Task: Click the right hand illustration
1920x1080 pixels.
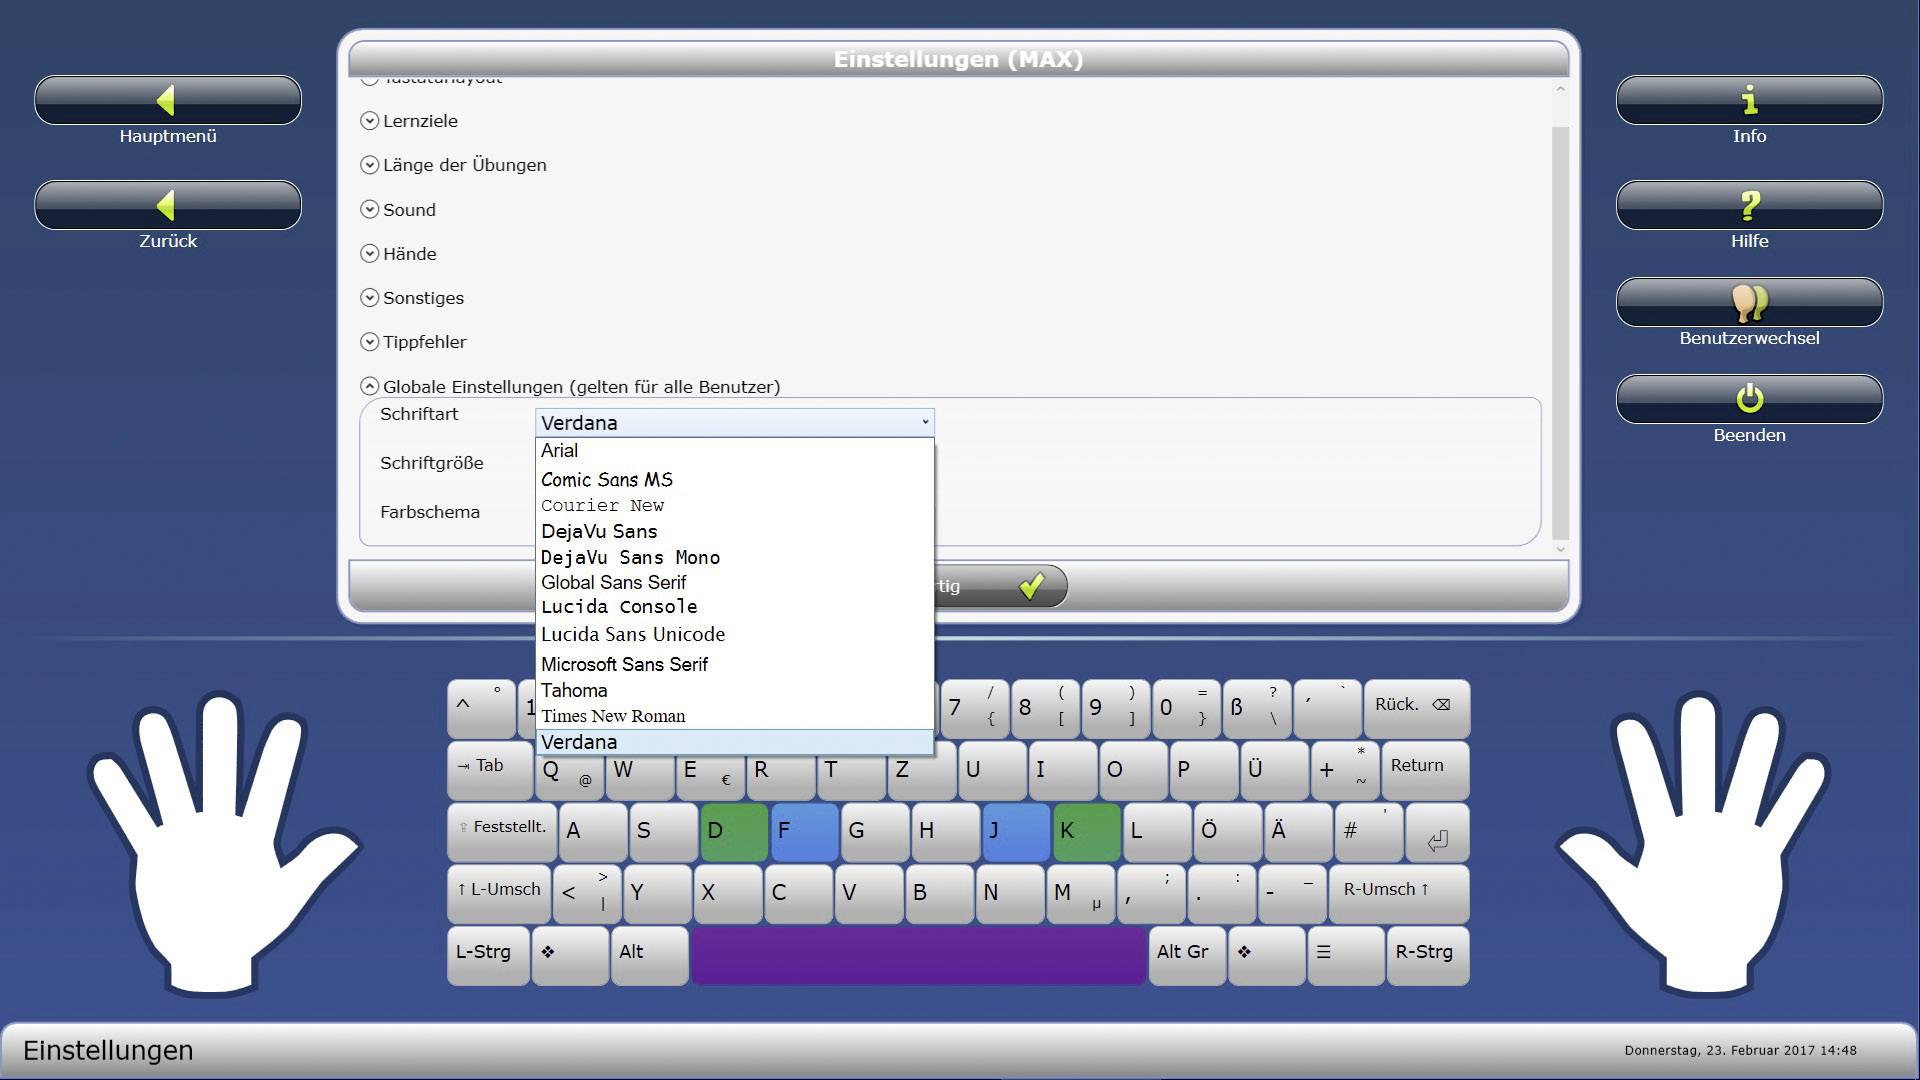Action: (1694, 845)
